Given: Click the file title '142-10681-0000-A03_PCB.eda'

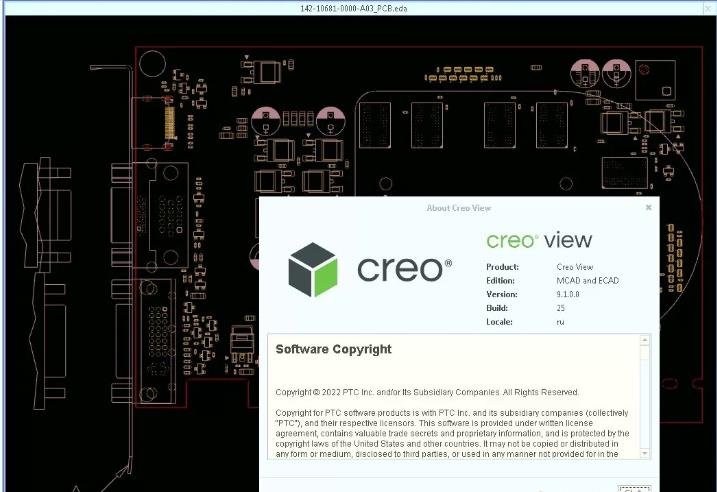Looking at the screenshot, I should [353, 8].
